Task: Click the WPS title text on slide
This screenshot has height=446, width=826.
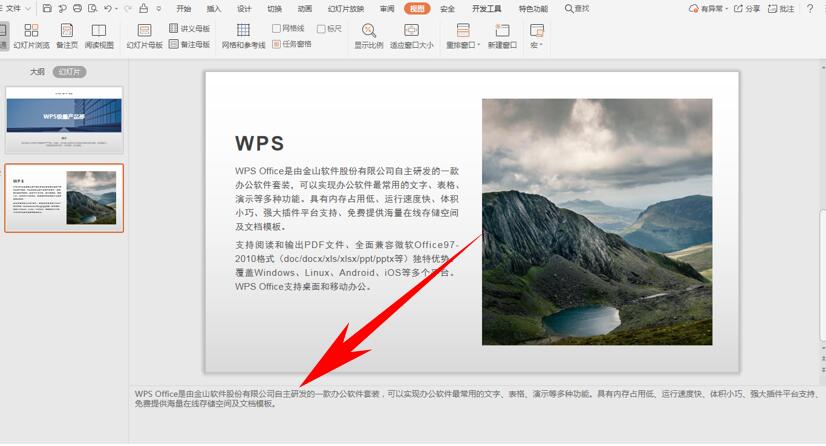Action: (260, 143)
